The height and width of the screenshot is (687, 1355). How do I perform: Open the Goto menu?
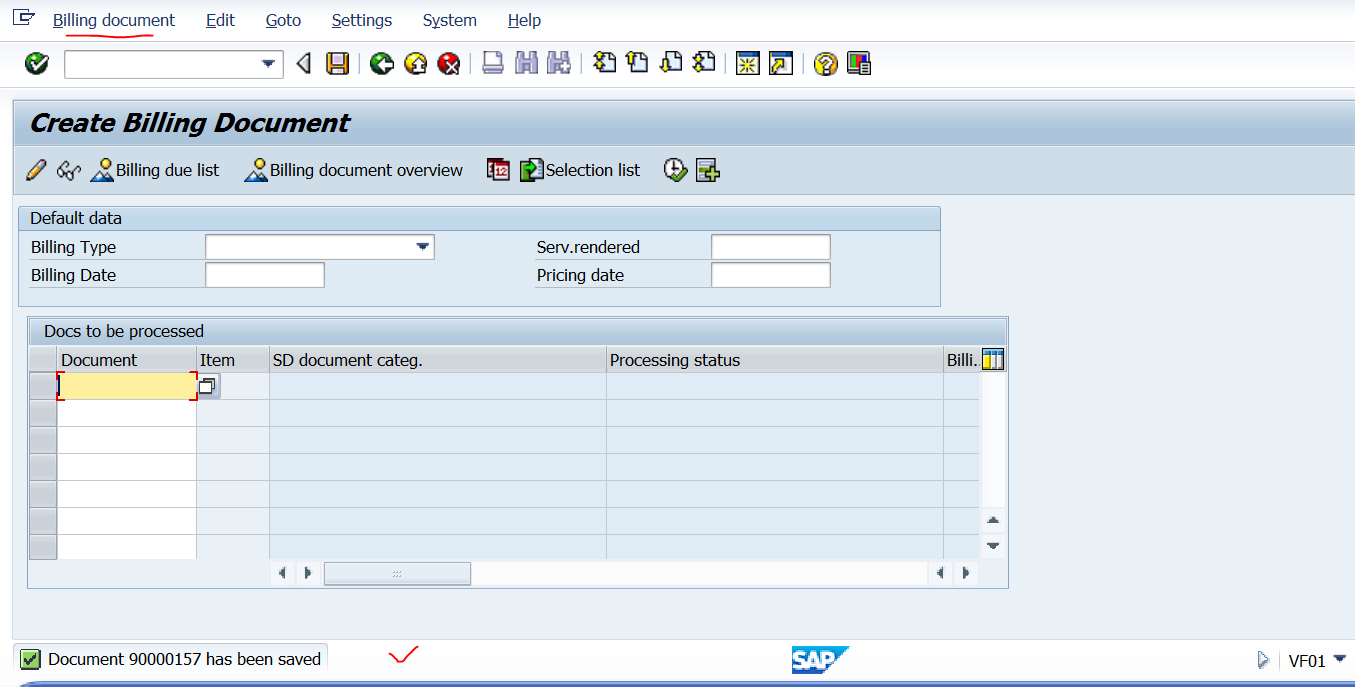(283, 20)
